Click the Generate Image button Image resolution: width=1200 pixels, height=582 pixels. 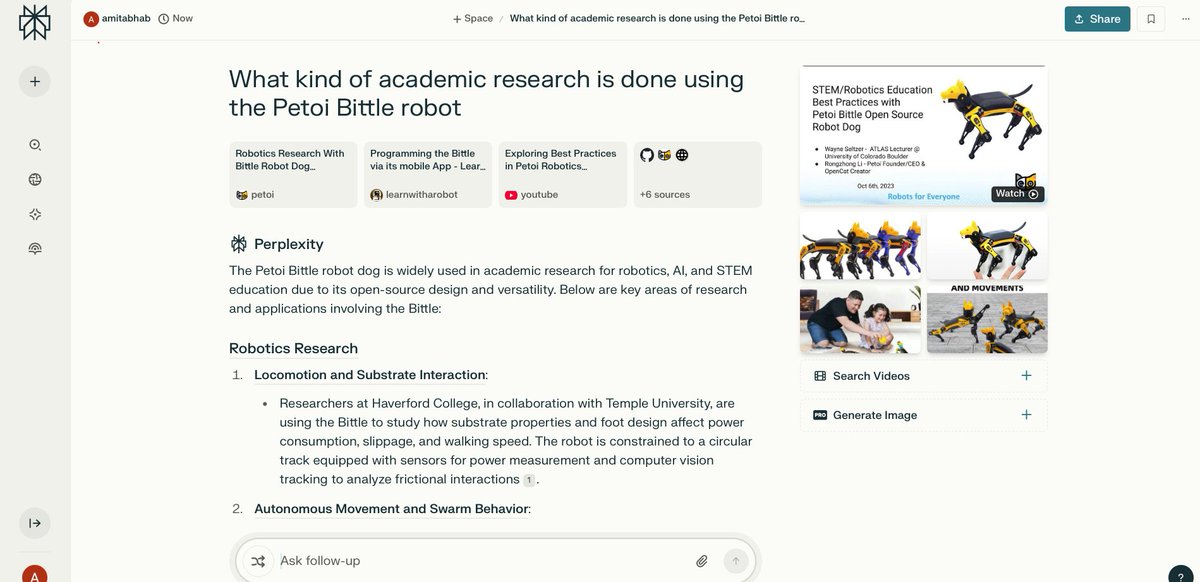[x=923, y=415]
